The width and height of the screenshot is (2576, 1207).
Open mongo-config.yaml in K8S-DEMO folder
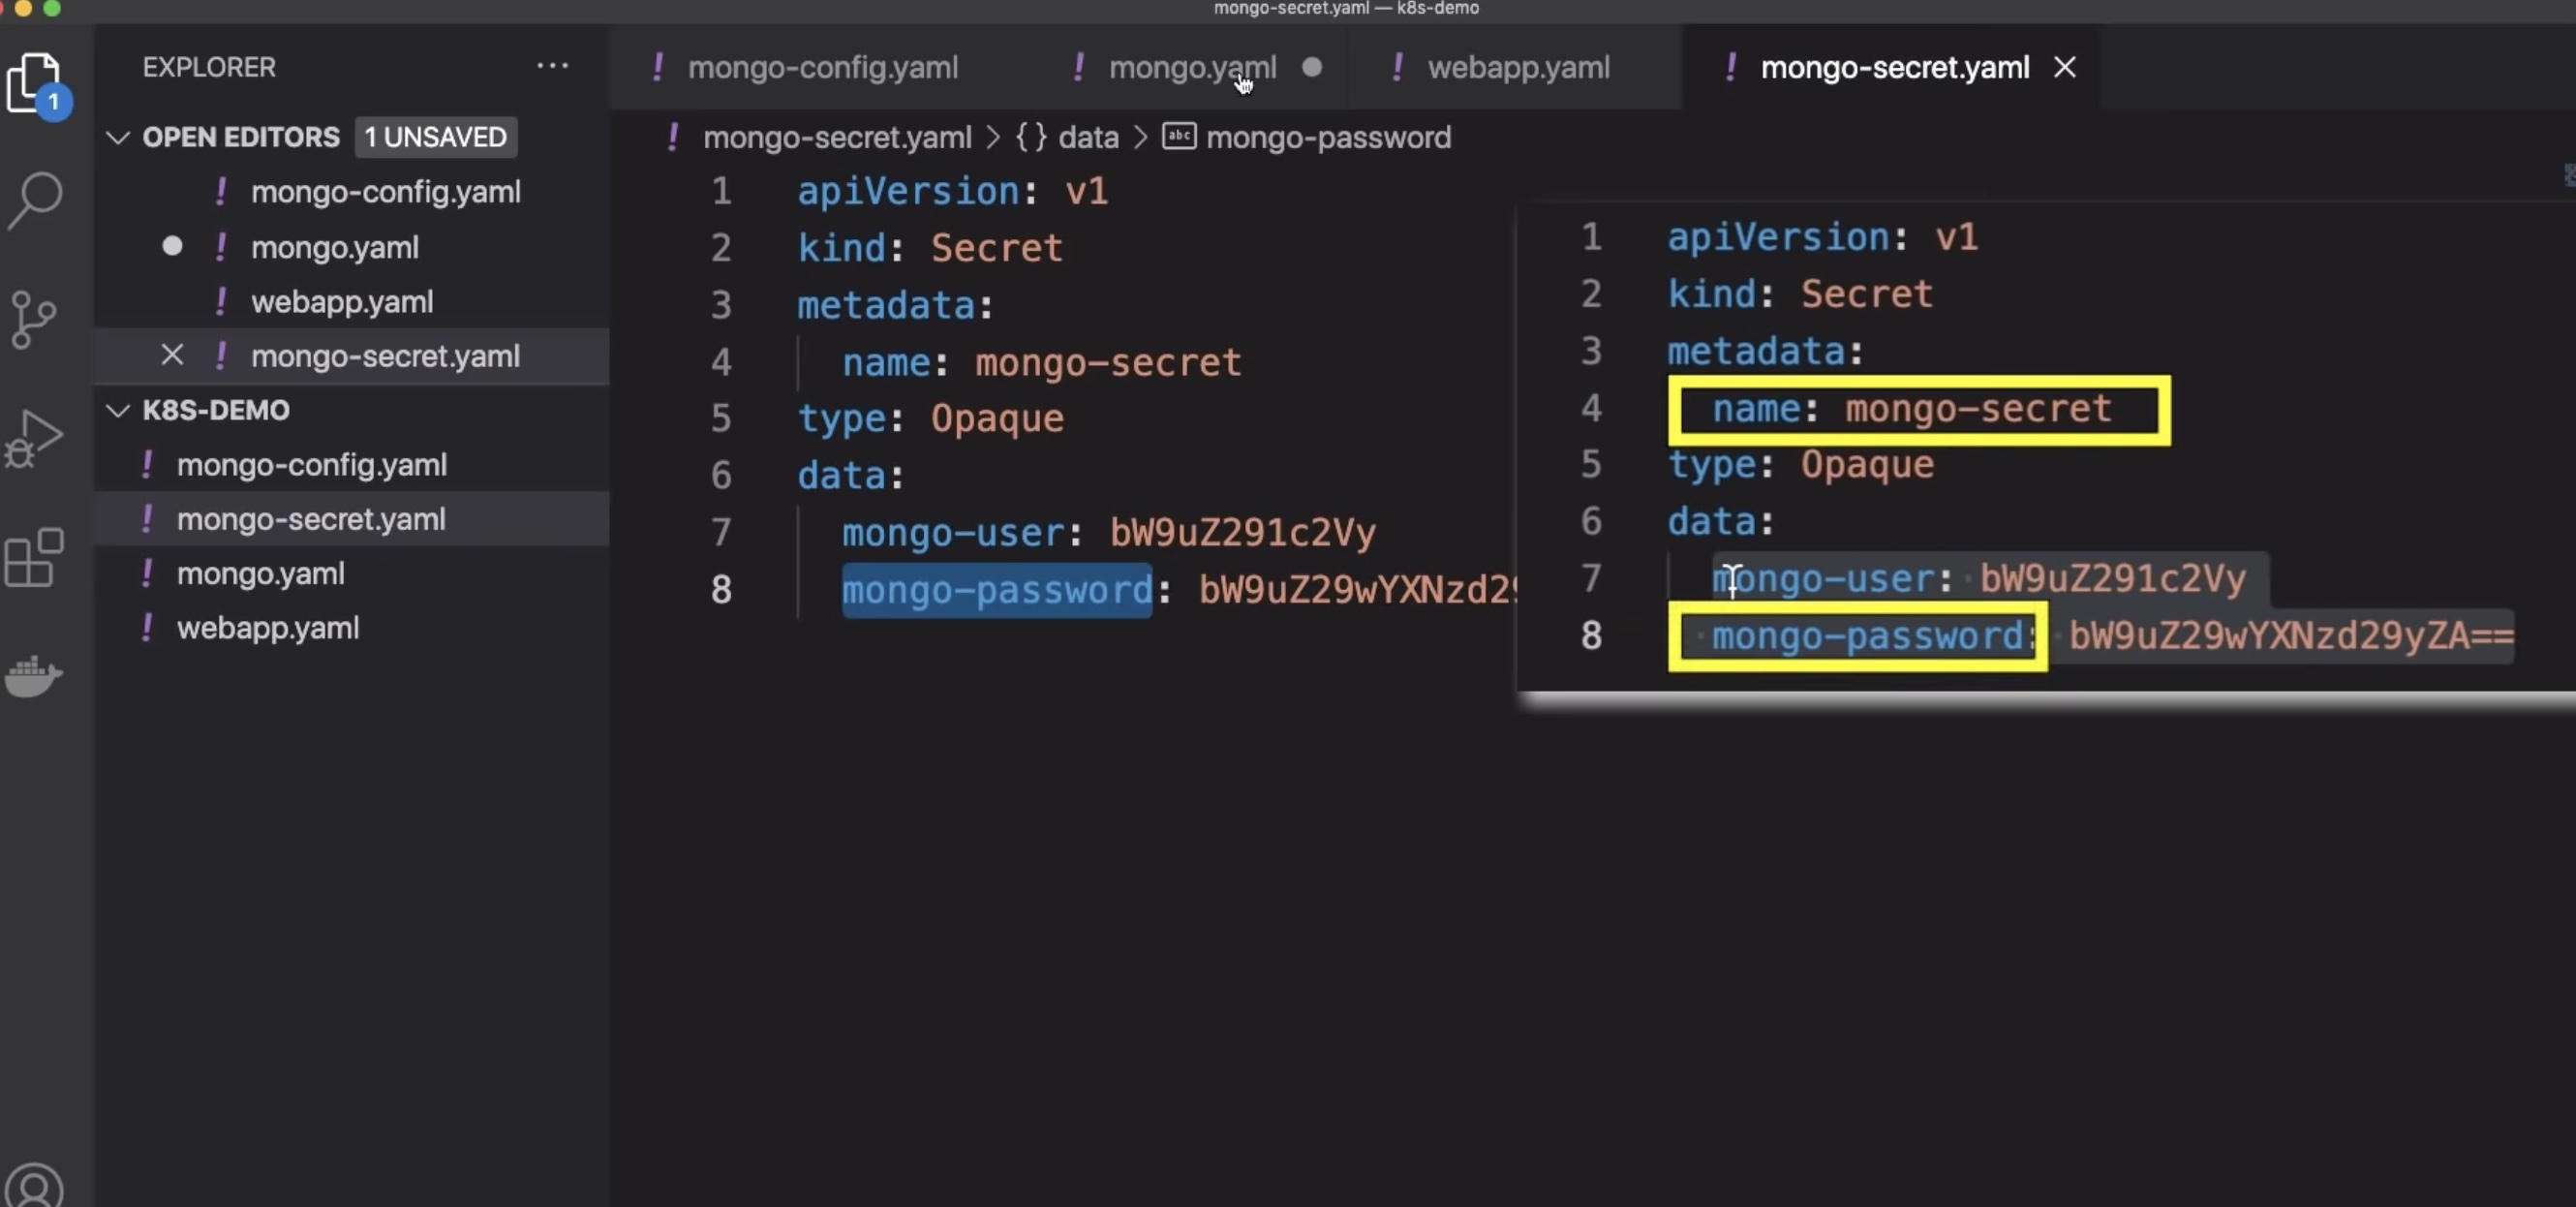tap(311, 465)
